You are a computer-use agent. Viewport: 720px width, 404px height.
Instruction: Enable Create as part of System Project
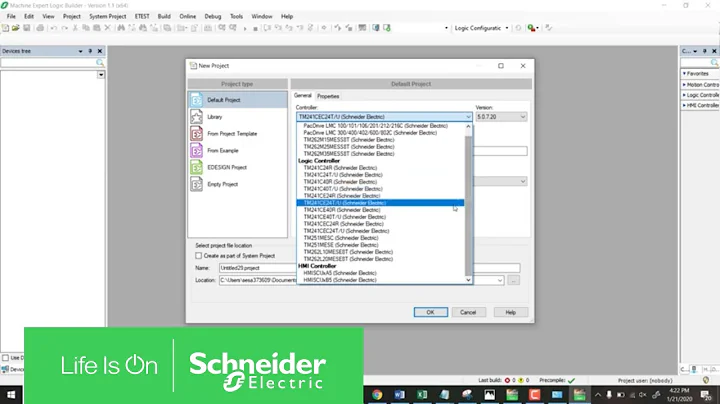(198, 256)
